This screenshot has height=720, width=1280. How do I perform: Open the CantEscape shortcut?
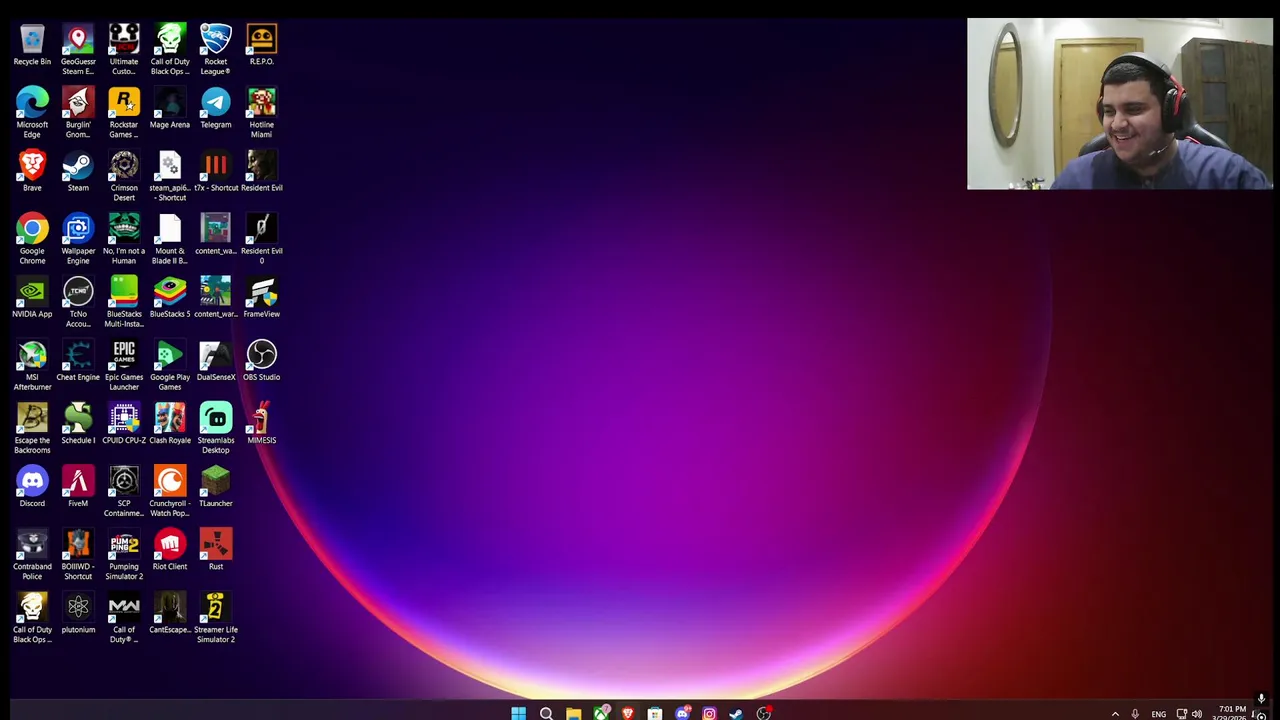pos(170,613)
